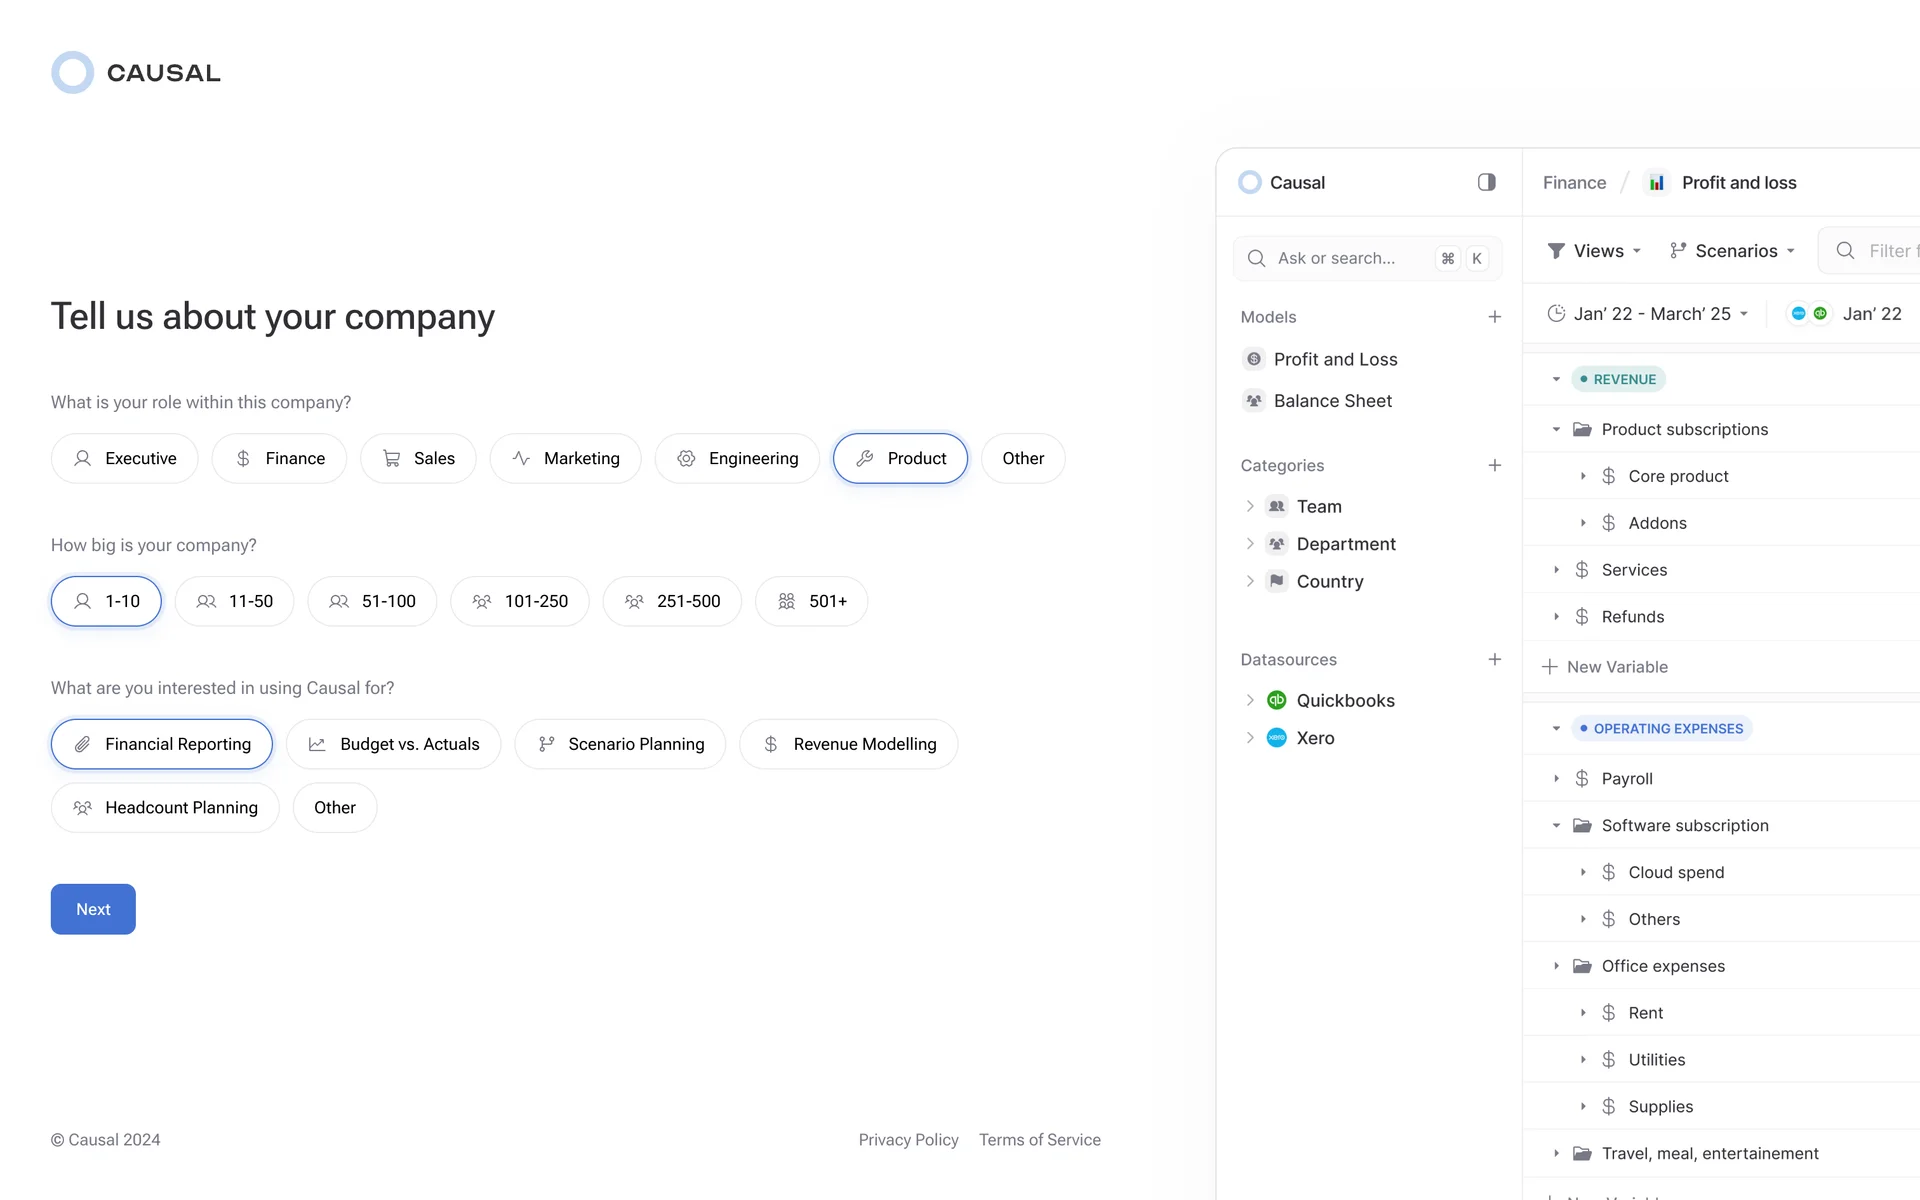The height and width of the screenshot is (1200, 1920).
Task: Add a category with the plus icon
Action: (1494, 465)
